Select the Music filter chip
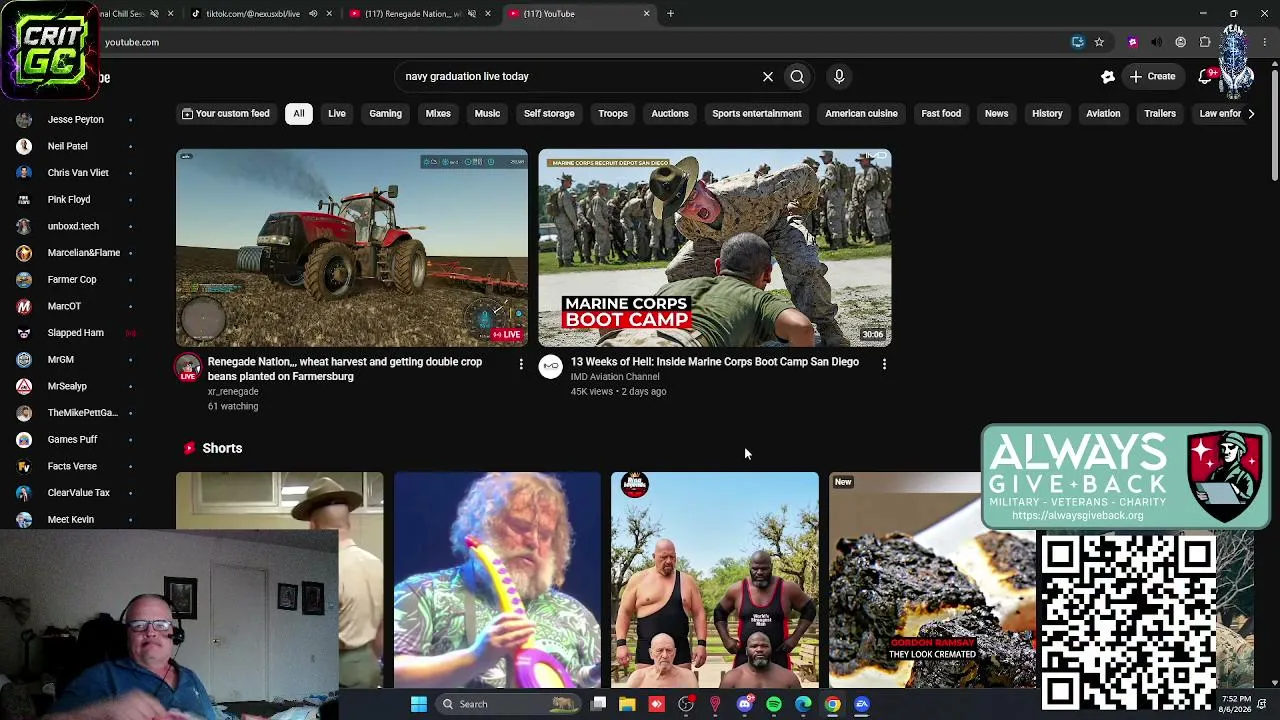This screenshot has height=720, width=1280. [487, 114]
